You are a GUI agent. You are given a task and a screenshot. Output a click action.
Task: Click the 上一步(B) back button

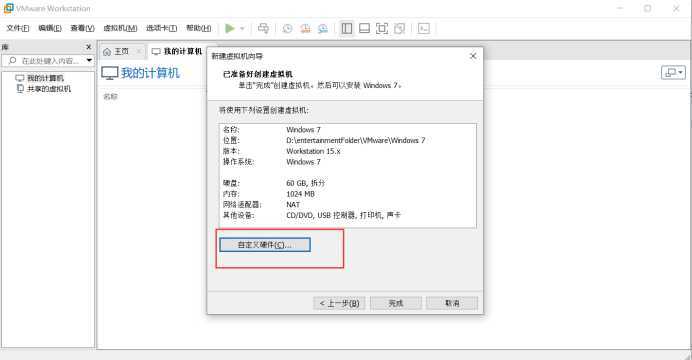coord(339,303)
